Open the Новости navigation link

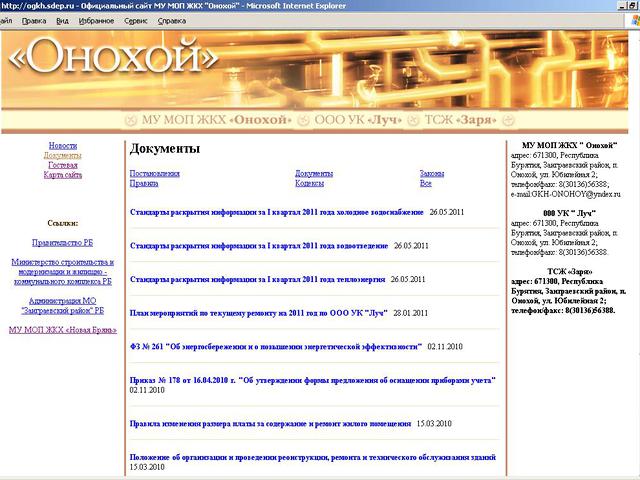point(63,146)
